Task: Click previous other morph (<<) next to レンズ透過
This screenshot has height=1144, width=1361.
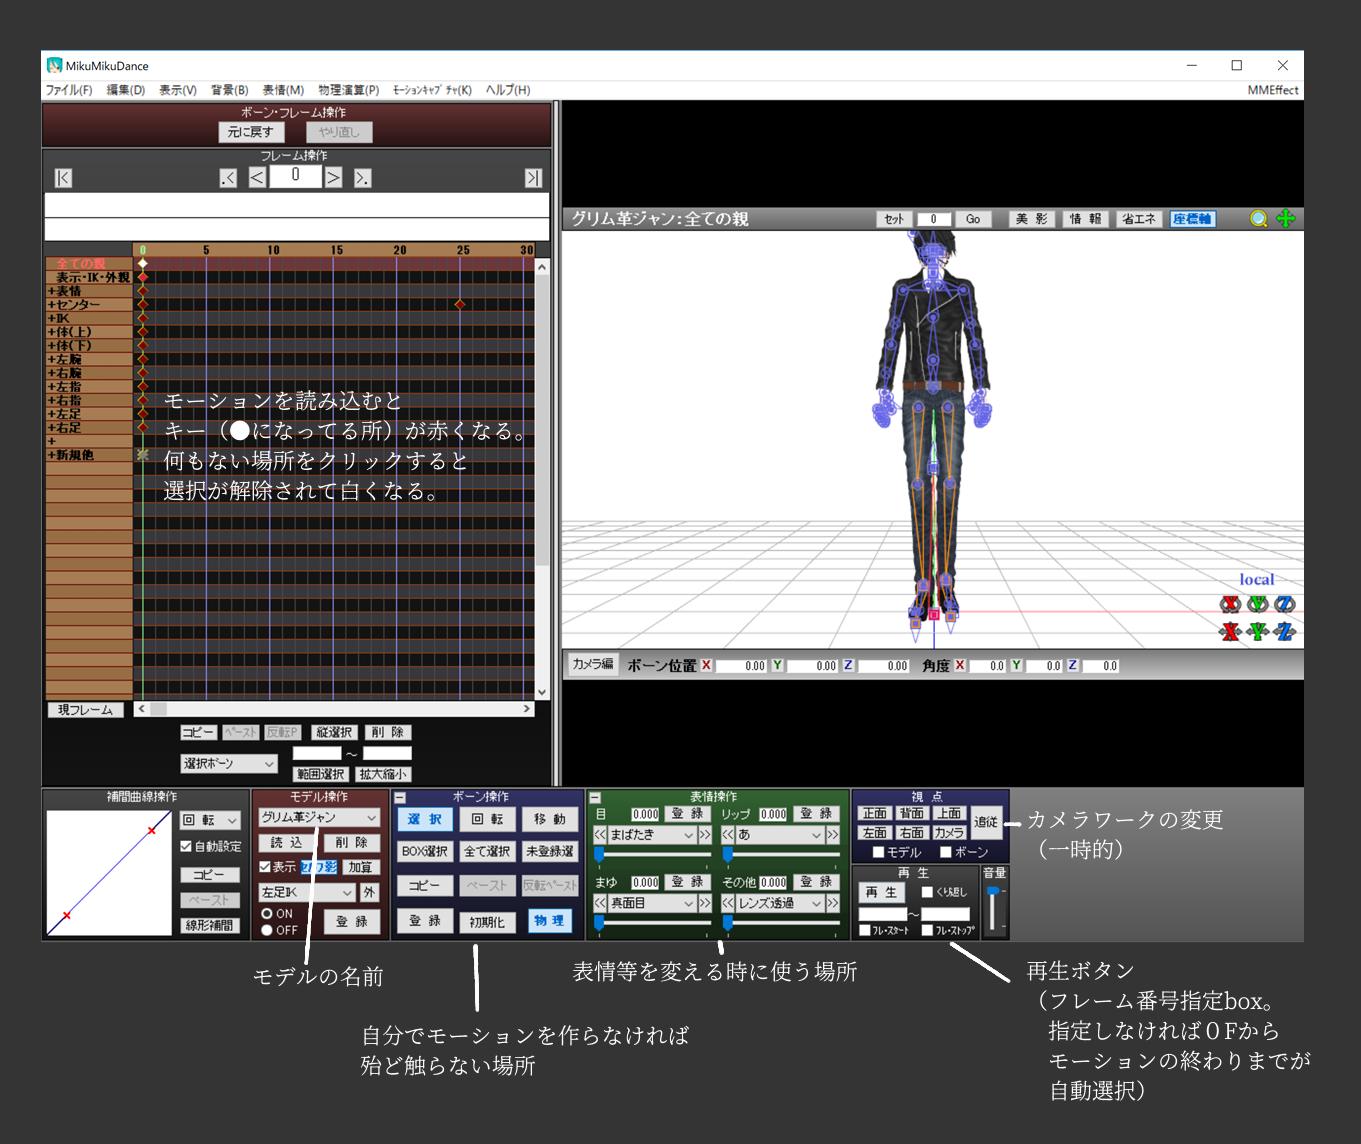Action: (x=728, y=903)
